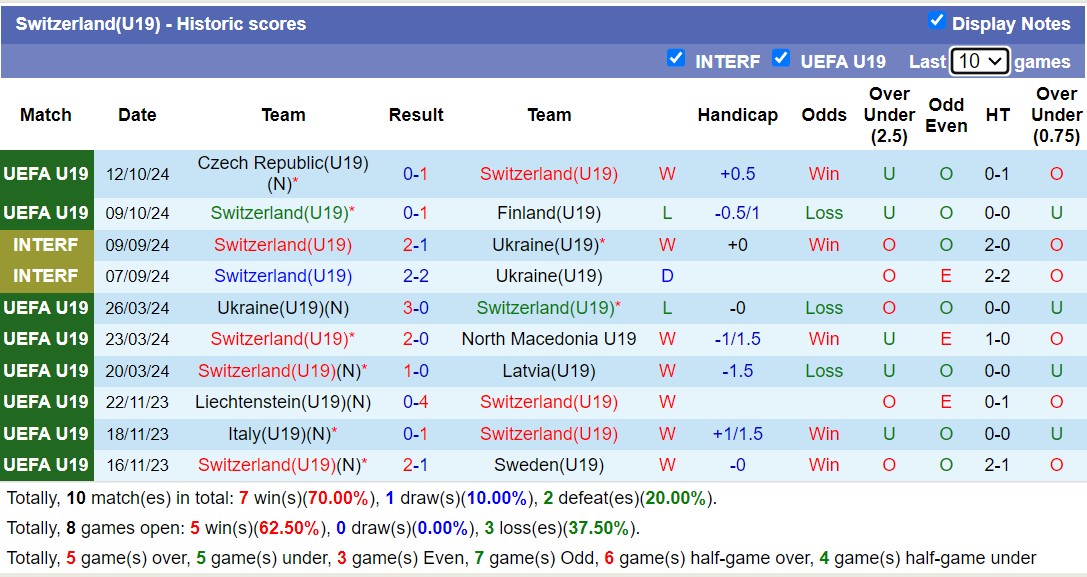Image resolution: width=1087 pixels, height=577 pixels.
Task: Click the Handicap column header
Action: click(737, 115)
